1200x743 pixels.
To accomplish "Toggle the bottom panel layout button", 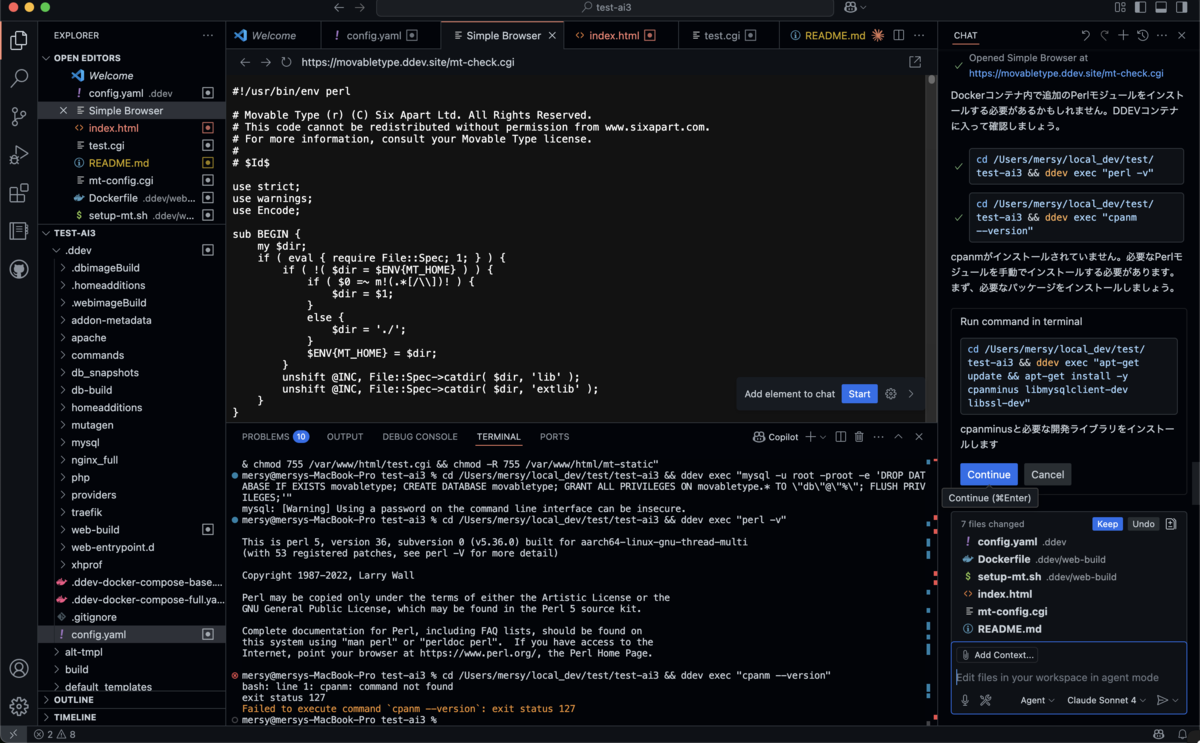I will (x=1161, y=7).
